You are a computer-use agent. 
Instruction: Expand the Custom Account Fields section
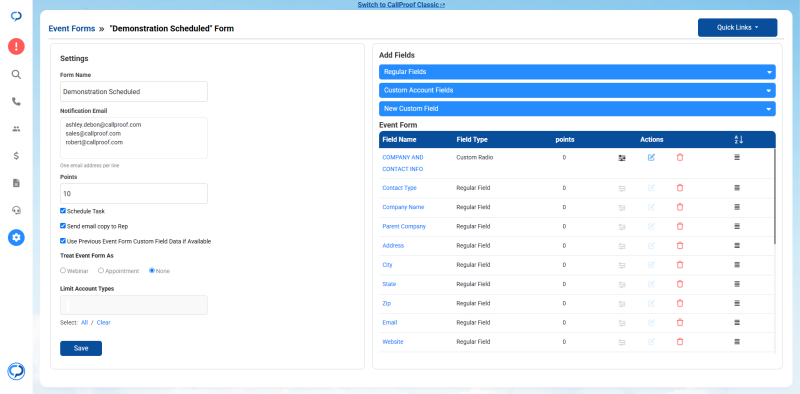pos(577,90)
